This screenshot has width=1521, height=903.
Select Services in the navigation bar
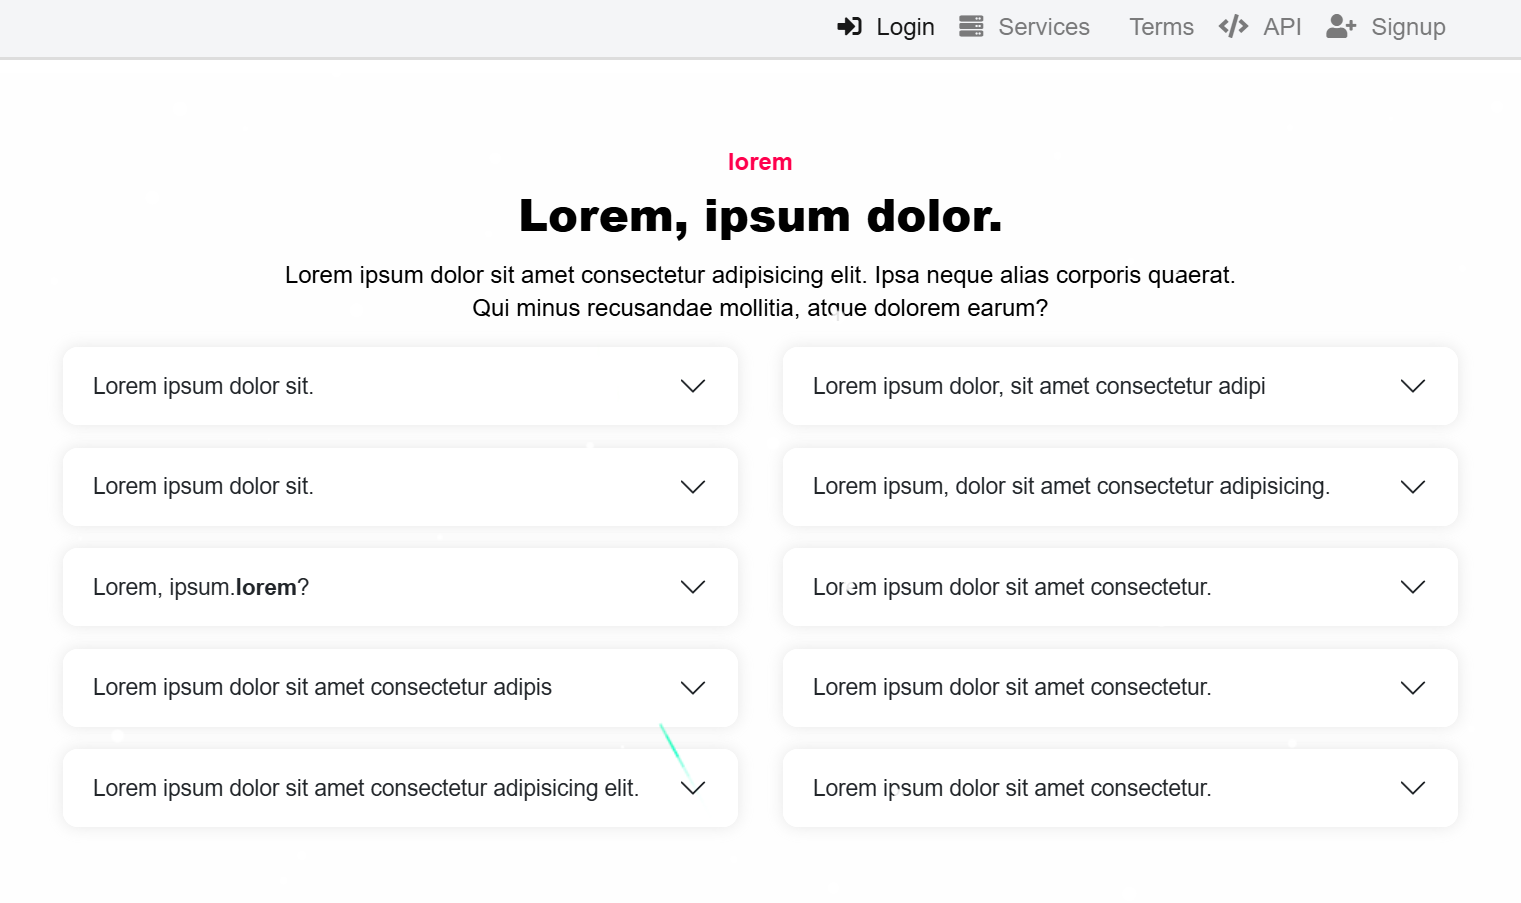[1043, 27]
